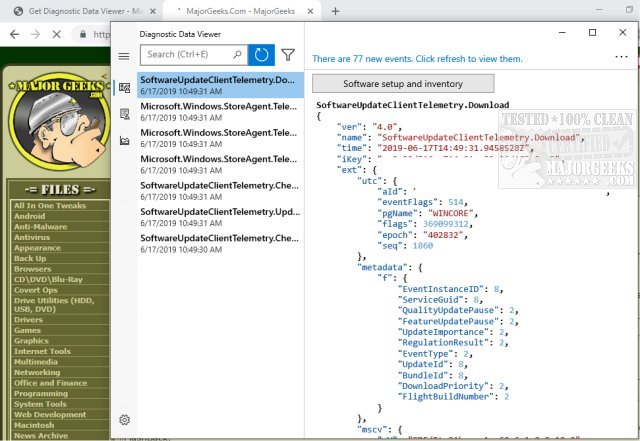640x441 pixels.
Task: Click Software setup and inventory button
Action: 403,83
